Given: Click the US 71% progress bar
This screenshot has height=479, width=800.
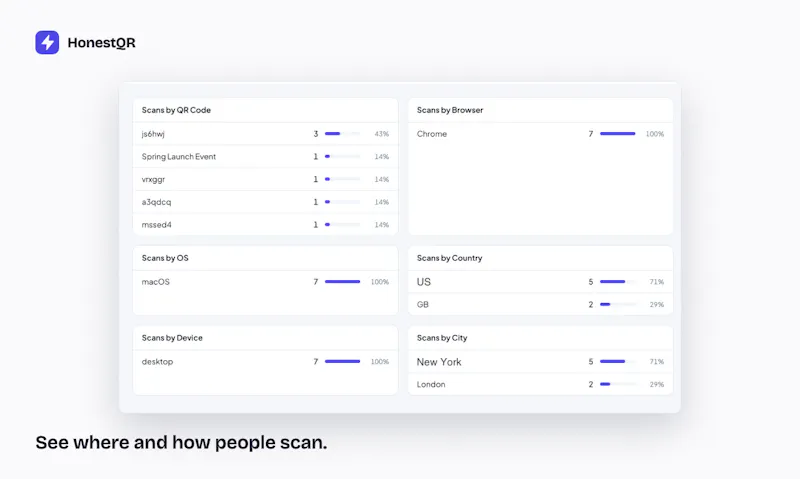Looking at the screenshot, I should [618, 282].
